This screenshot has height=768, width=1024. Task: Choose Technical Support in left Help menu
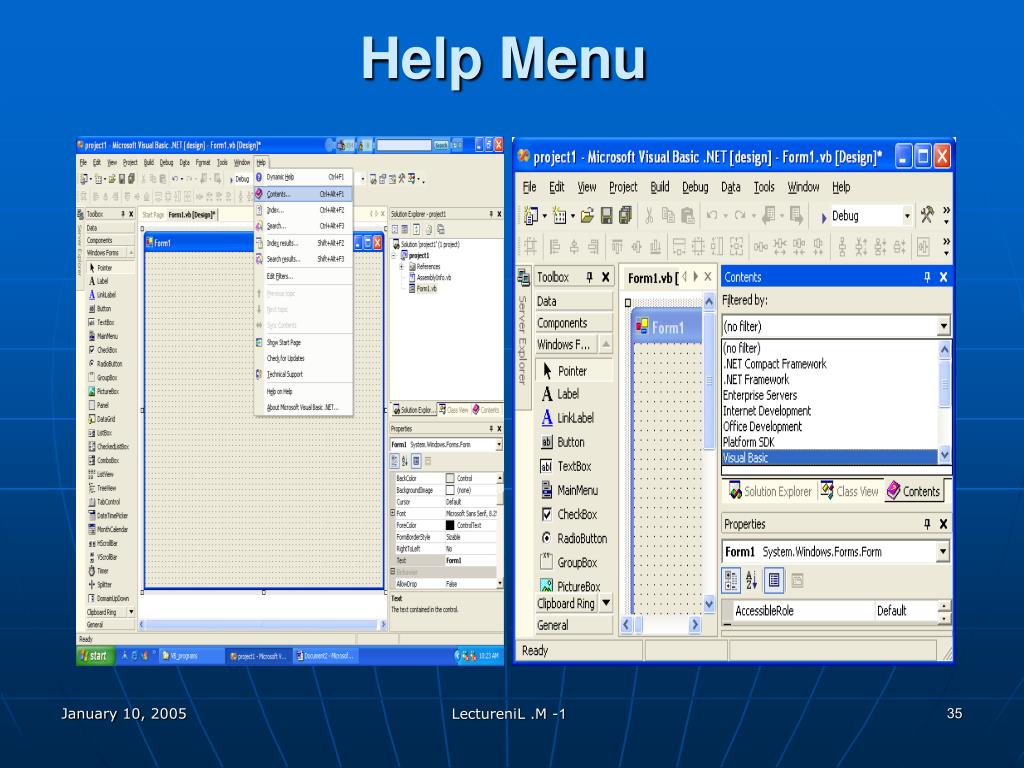click(304, 374)
